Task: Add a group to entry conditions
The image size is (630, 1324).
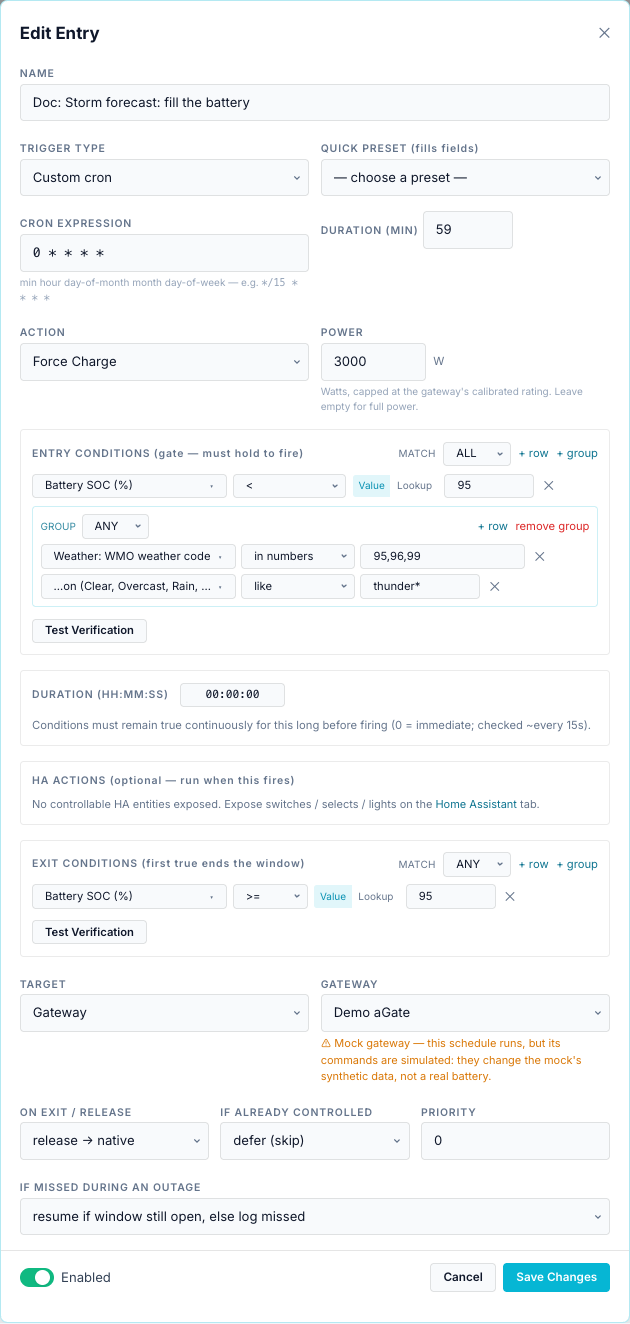Action: [x=577, y=453]
